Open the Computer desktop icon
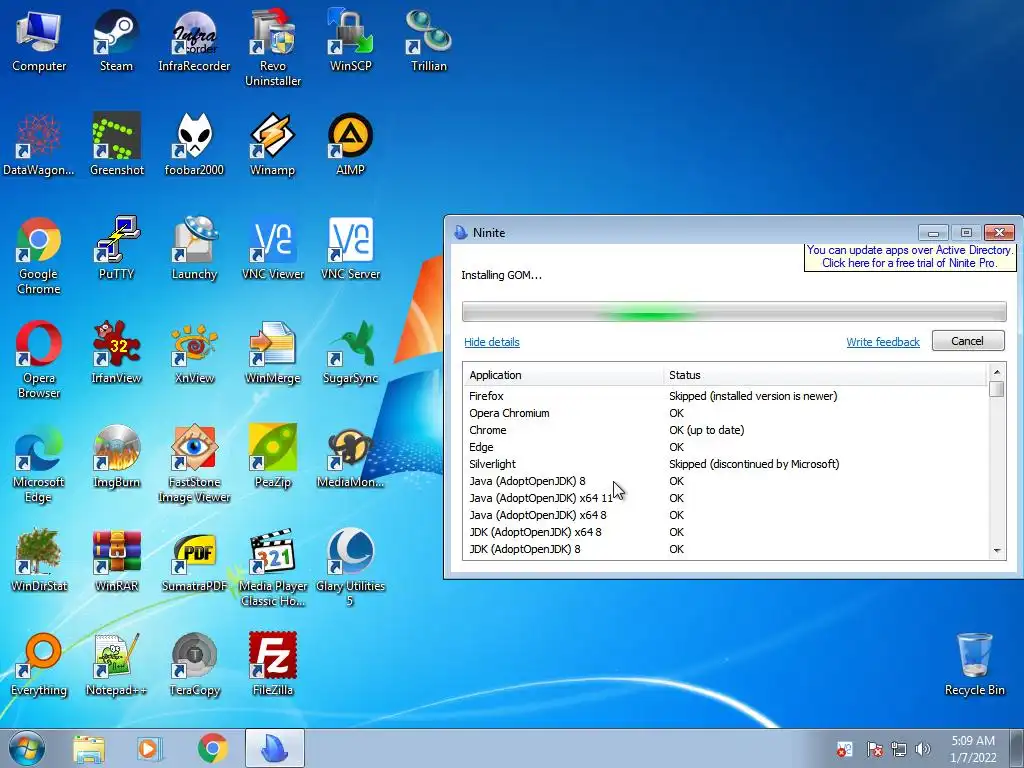 [x=39, y=40]
